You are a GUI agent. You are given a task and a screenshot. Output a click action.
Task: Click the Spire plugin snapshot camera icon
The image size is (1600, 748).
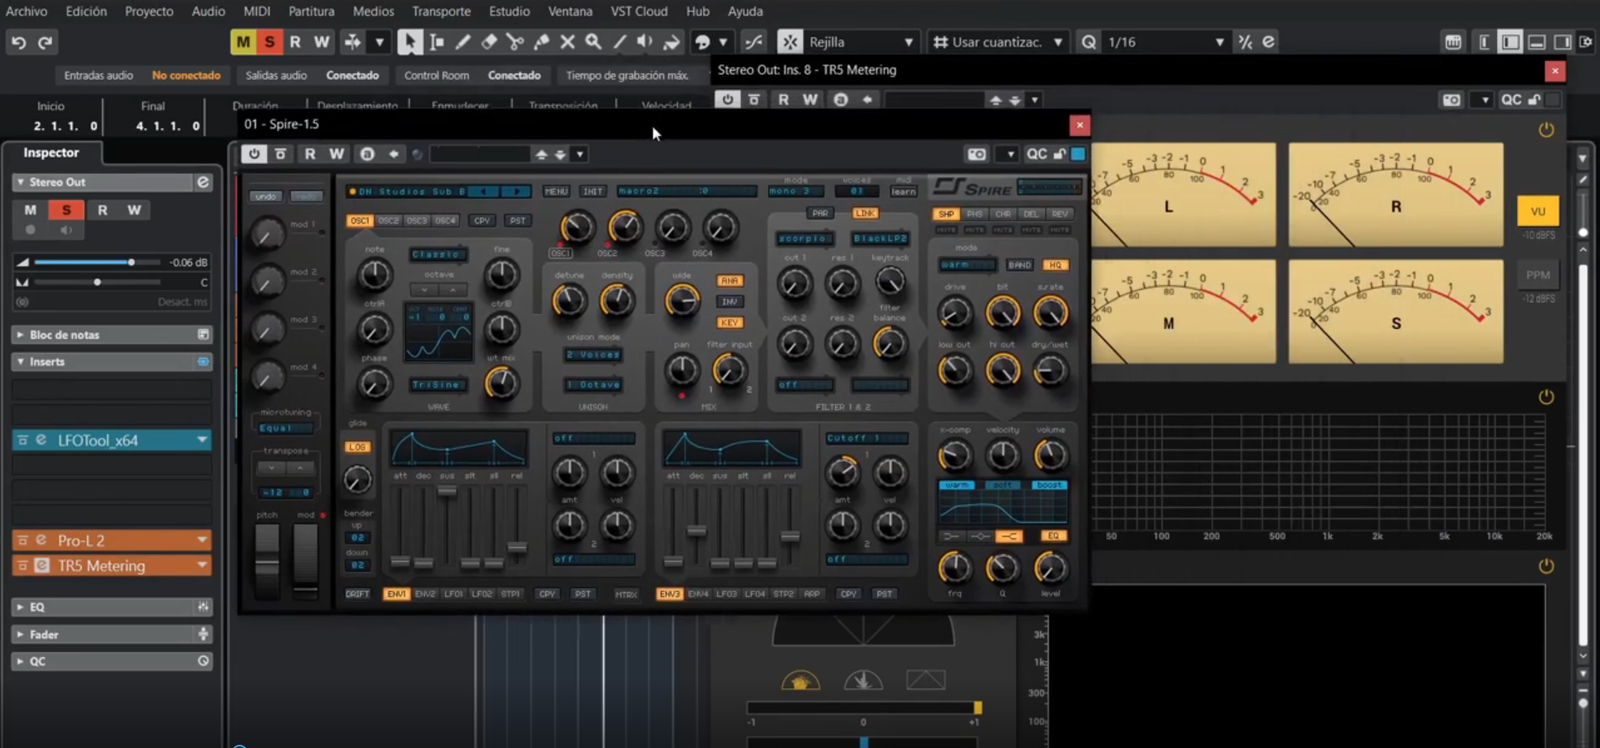pyautogui.click(x=977, y=154)
